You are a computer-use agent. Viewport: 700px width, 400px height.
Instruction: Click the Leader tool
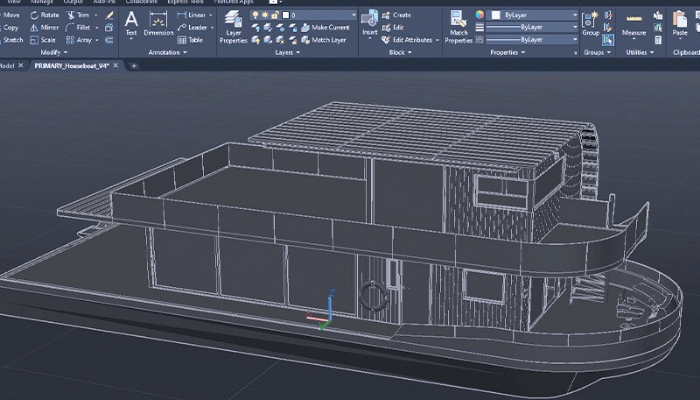coord(192,27)
